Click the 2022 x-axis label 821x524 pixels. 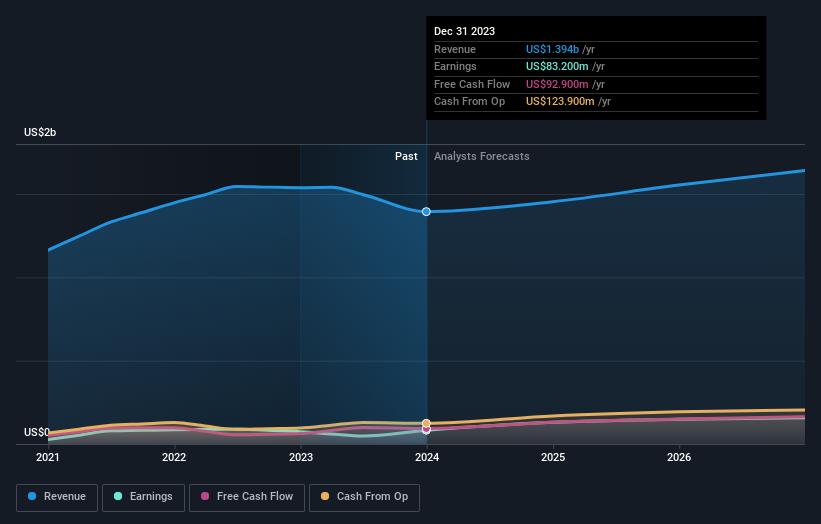[x=174, y=458]
